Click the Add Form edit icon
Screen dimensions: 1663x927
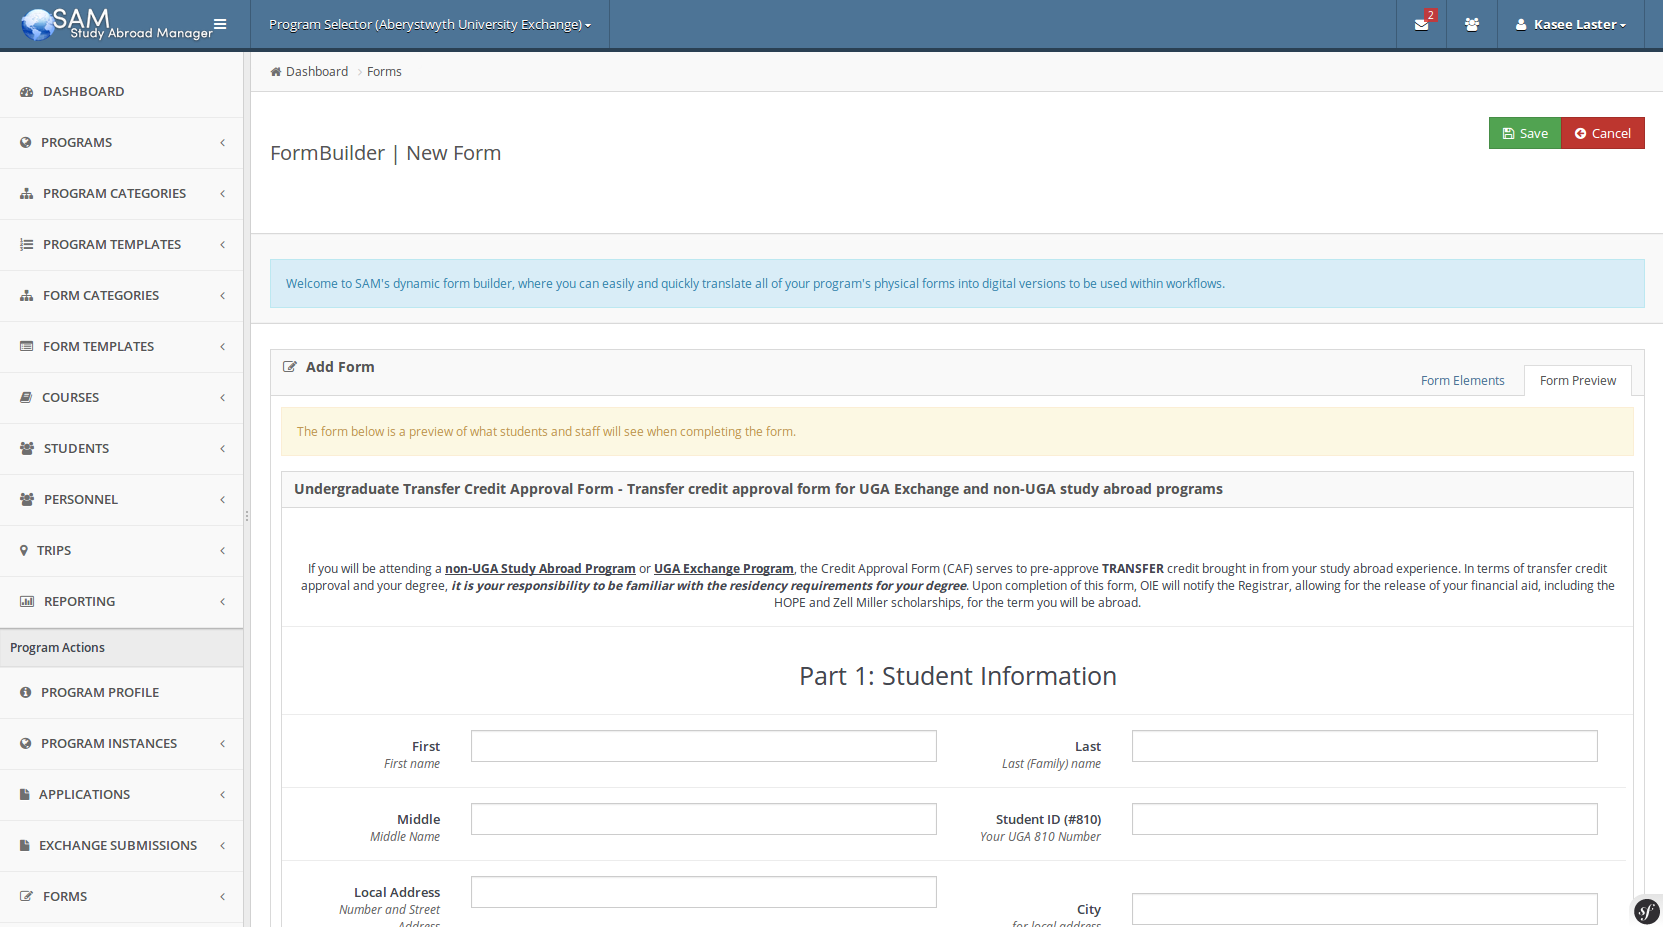coord(290,367)
